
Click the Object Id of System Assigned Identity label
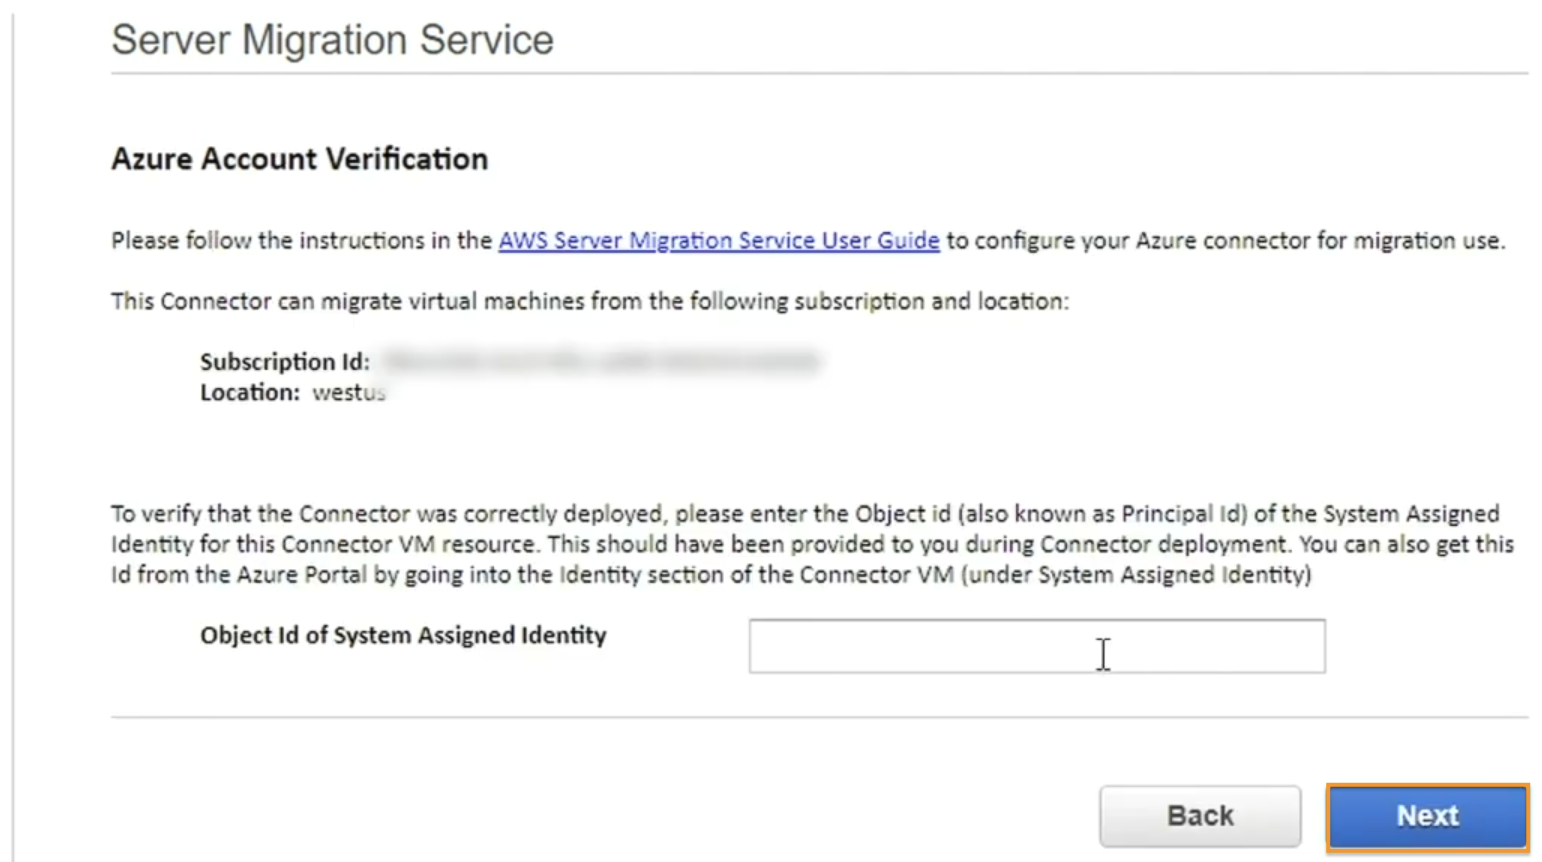pos(403,636)
